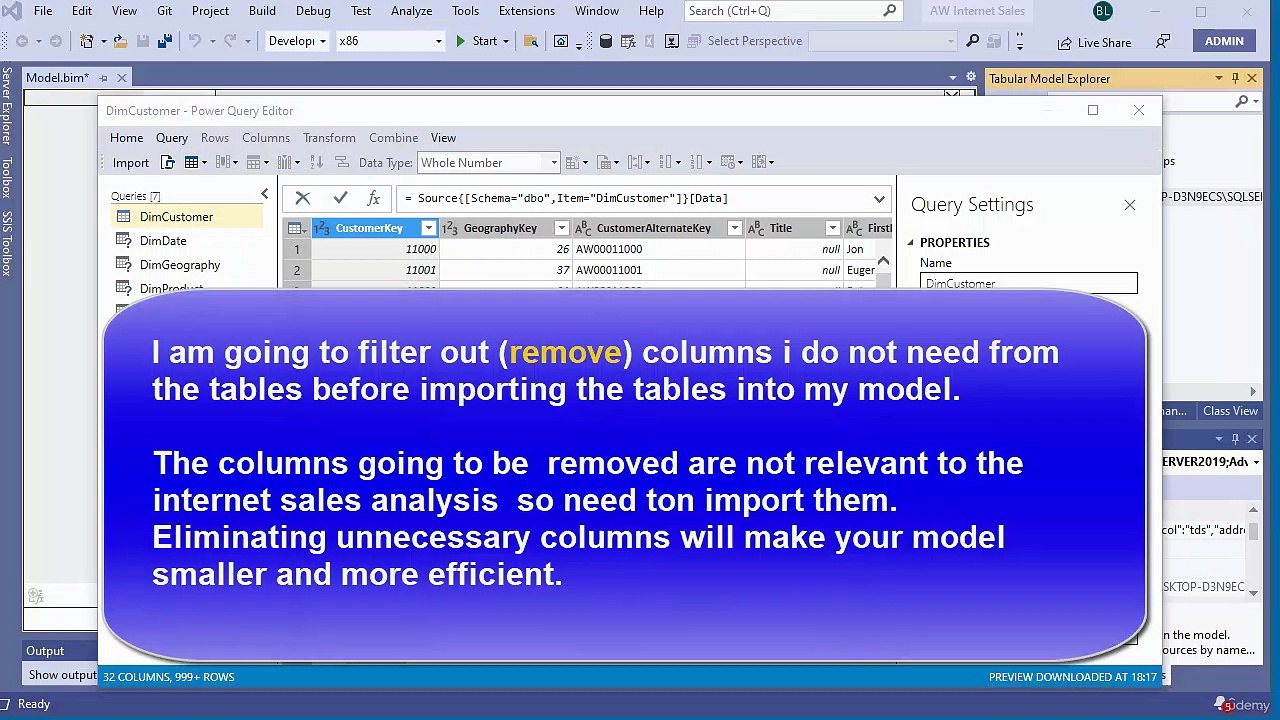Open the Combine menu
The image size is (1280, 720).
click(393, 137)
